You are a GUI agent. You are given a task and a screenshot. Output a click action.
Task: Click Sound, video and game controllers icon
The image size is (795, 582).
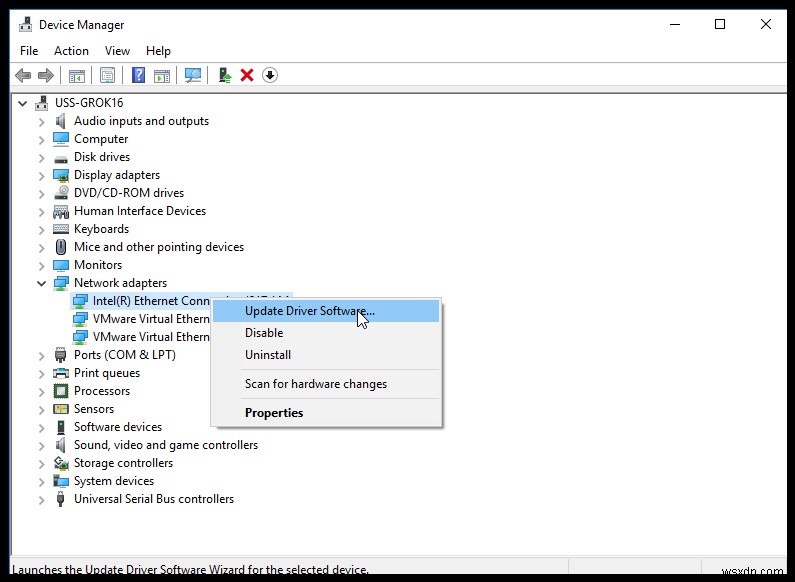[x=60, y=445]
